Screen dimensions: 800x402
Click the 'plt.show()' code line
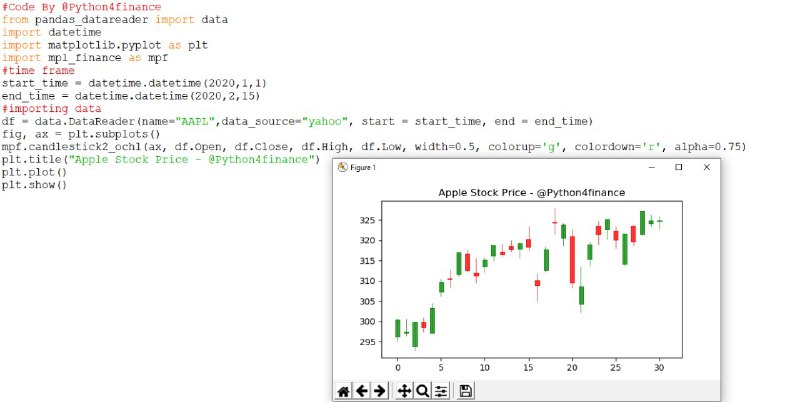35,185
